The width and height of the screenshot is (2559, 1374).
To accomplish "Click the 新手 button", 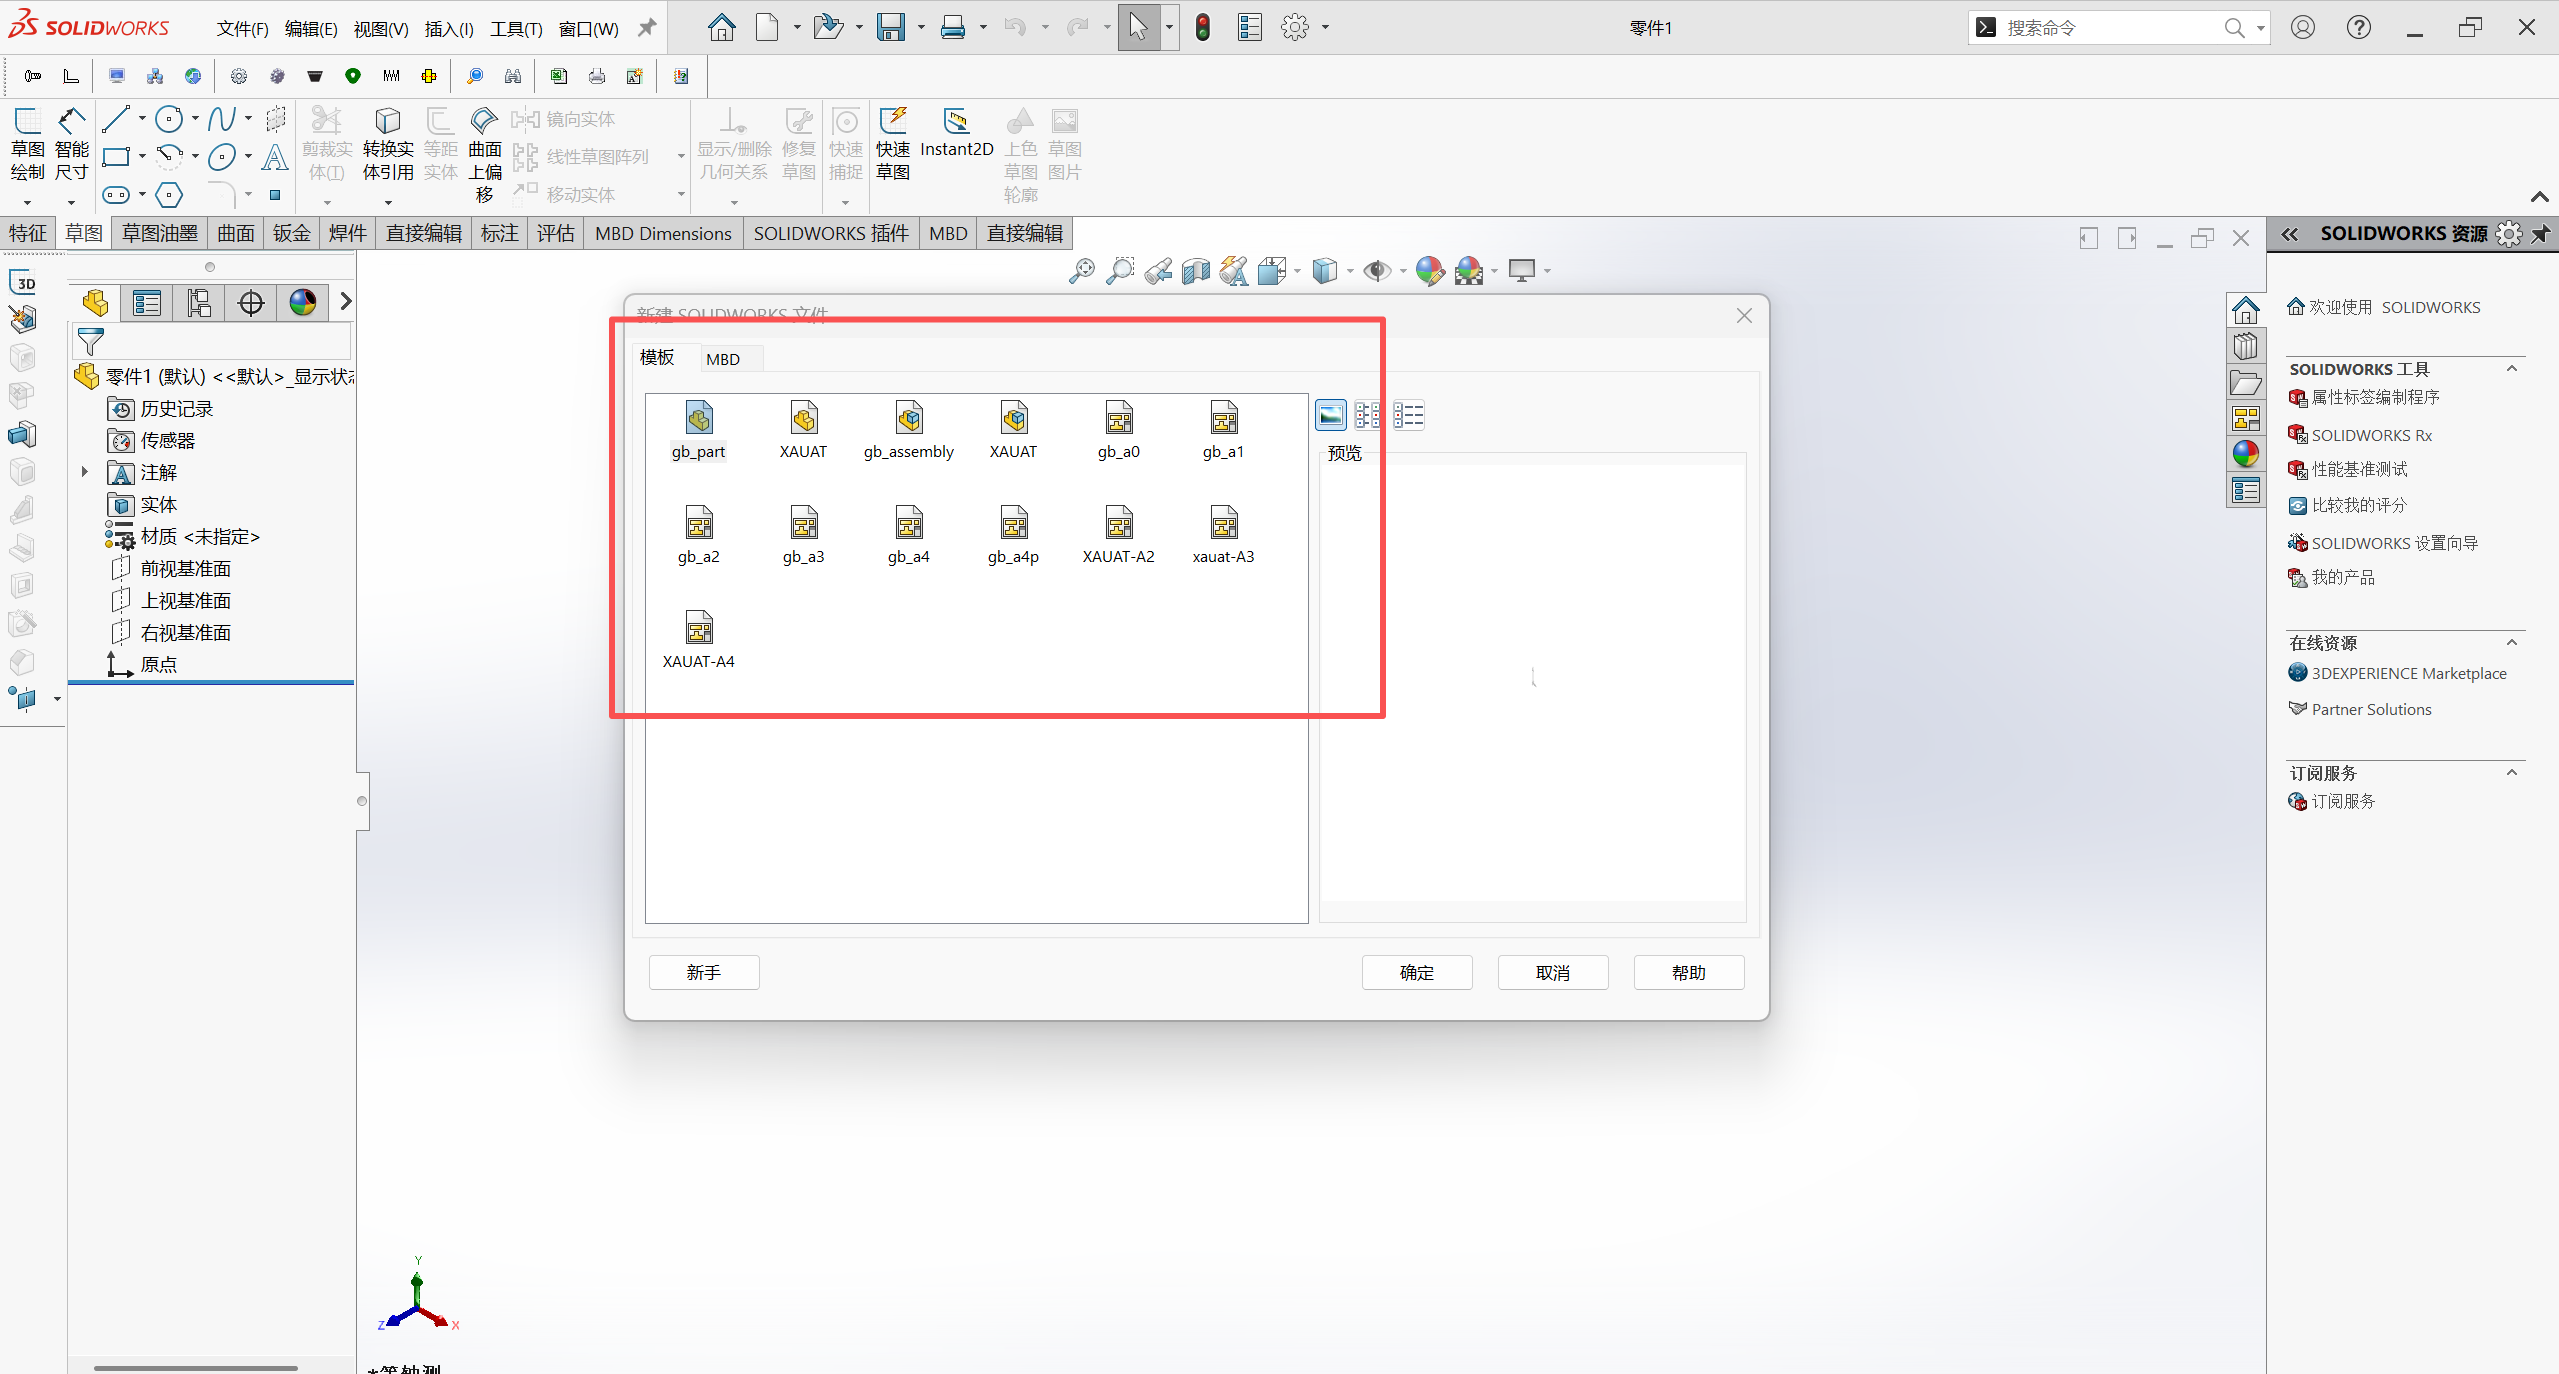I will point(703,972).
